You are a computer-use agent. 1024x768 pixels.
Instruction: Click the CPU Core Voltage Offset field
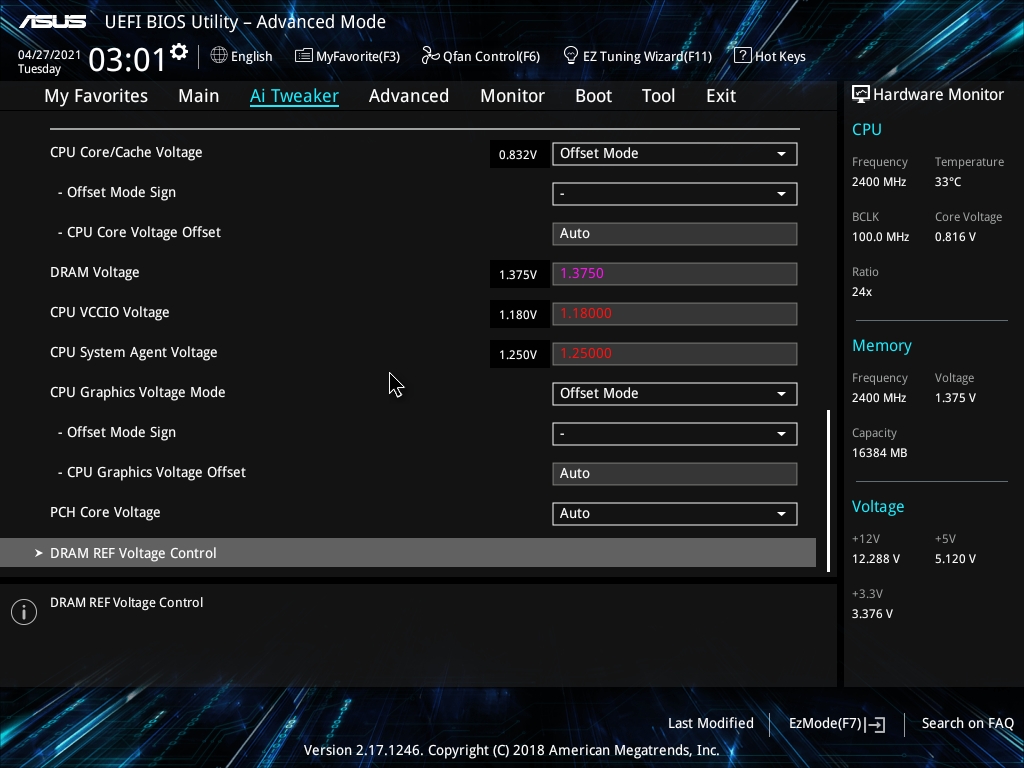coord(675,234)
